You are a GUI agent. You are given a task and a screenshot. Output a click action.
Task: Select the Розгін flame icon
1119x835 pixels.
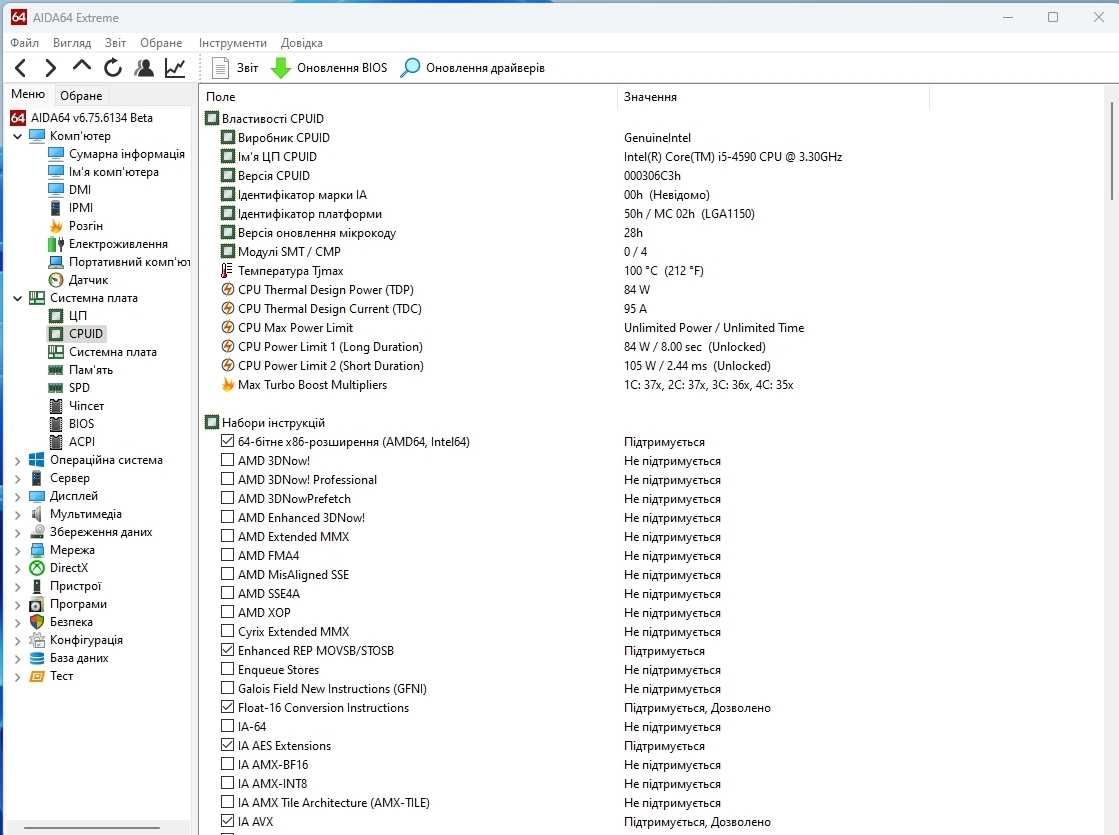click(x=56, y=226)
